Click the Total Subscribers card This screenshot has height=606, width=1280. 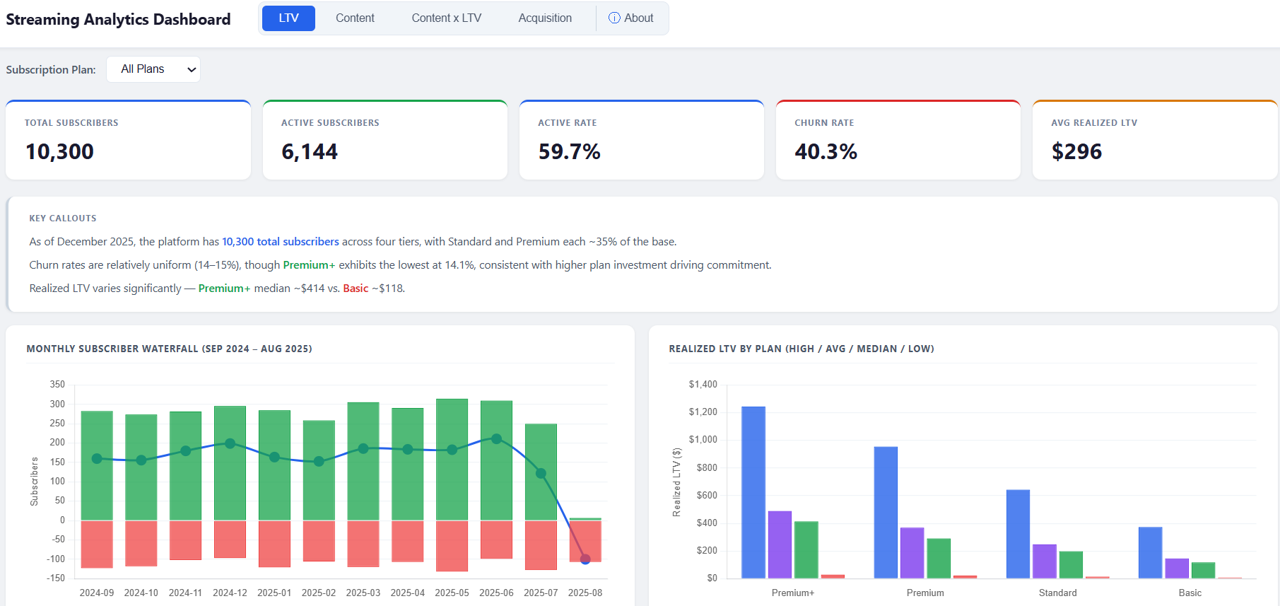click(x=128, y=140)
